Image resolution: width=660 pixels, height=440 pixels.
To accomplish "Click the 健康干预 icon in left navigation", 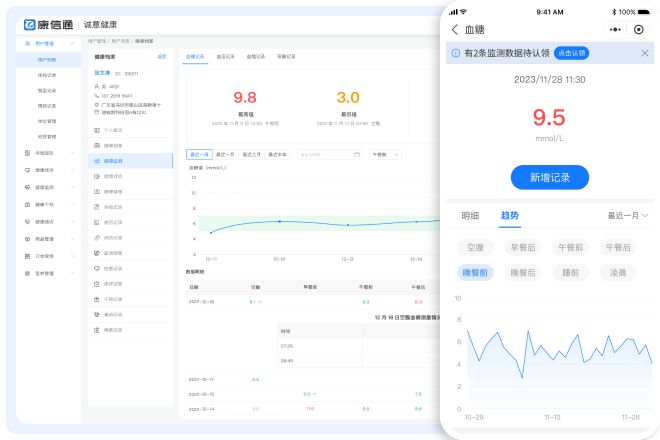I will click(27, 205).
